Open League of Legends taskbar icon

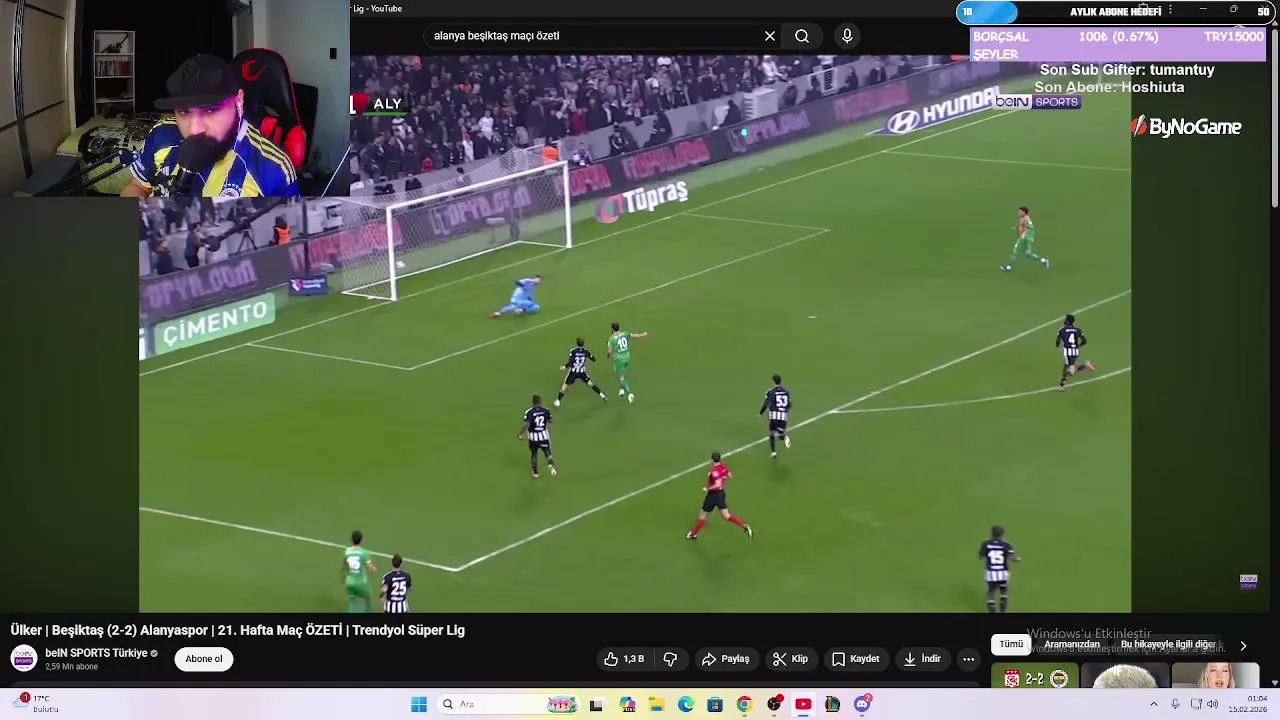click(832, 705)
